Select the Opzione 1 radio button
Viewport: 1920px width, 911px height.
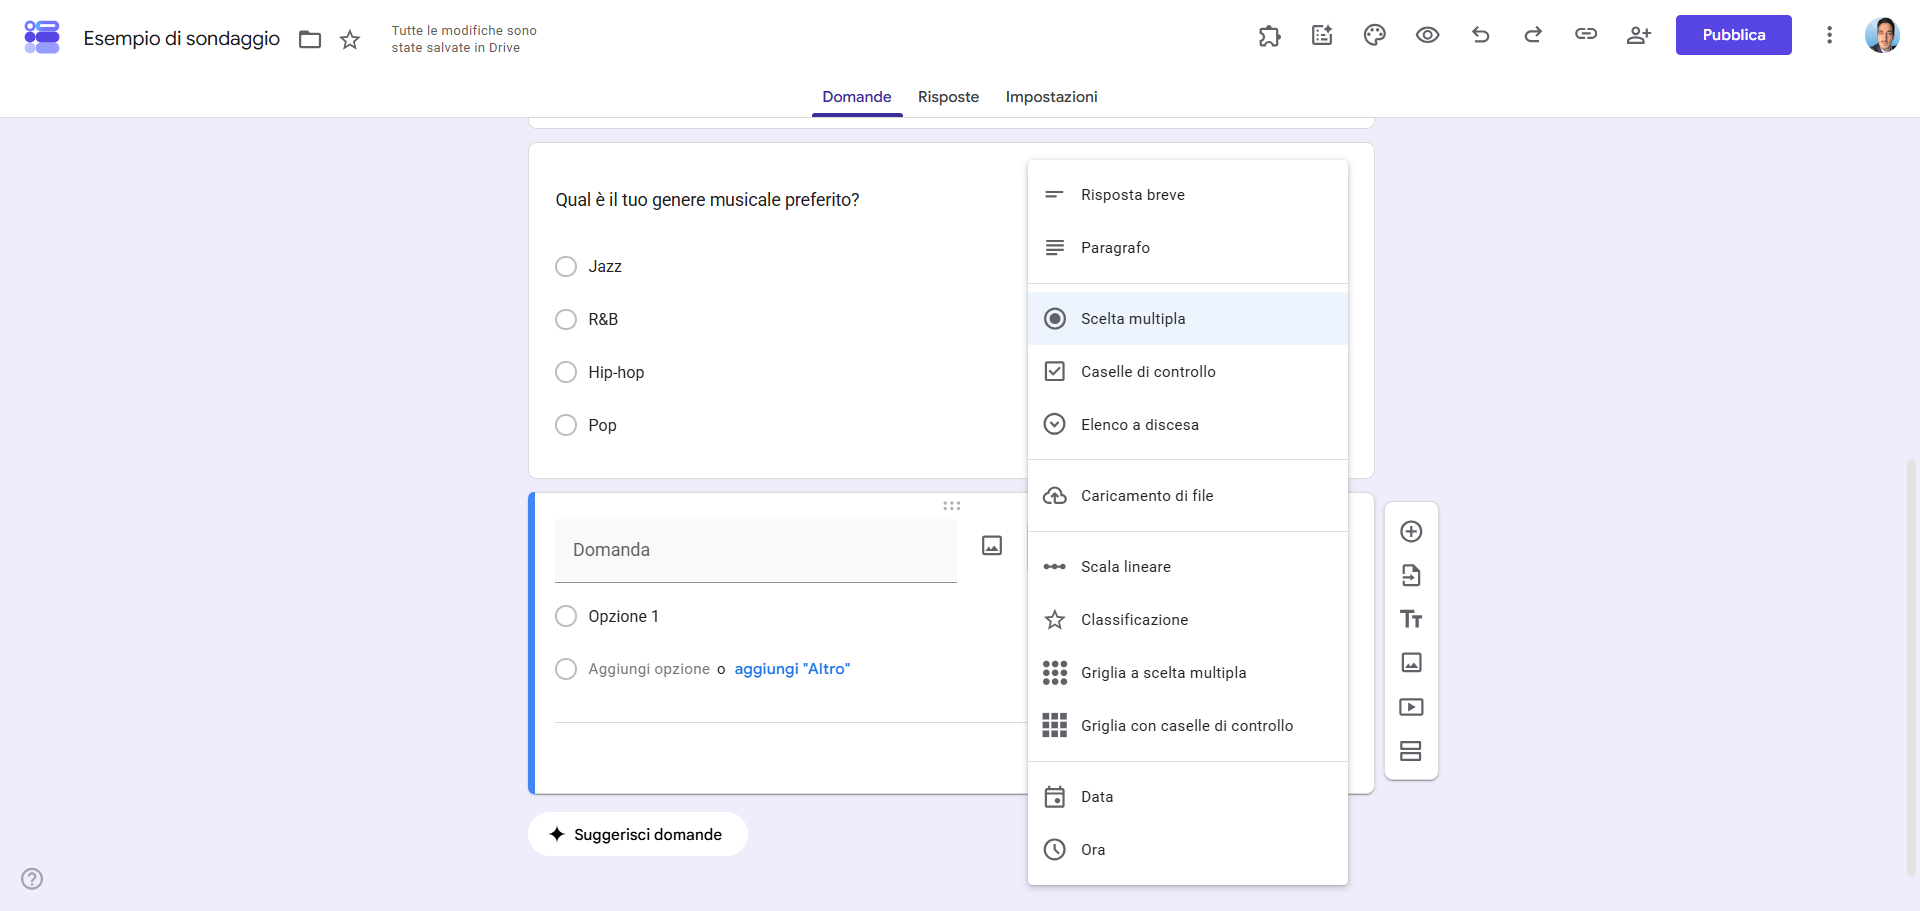click(566, 616)
